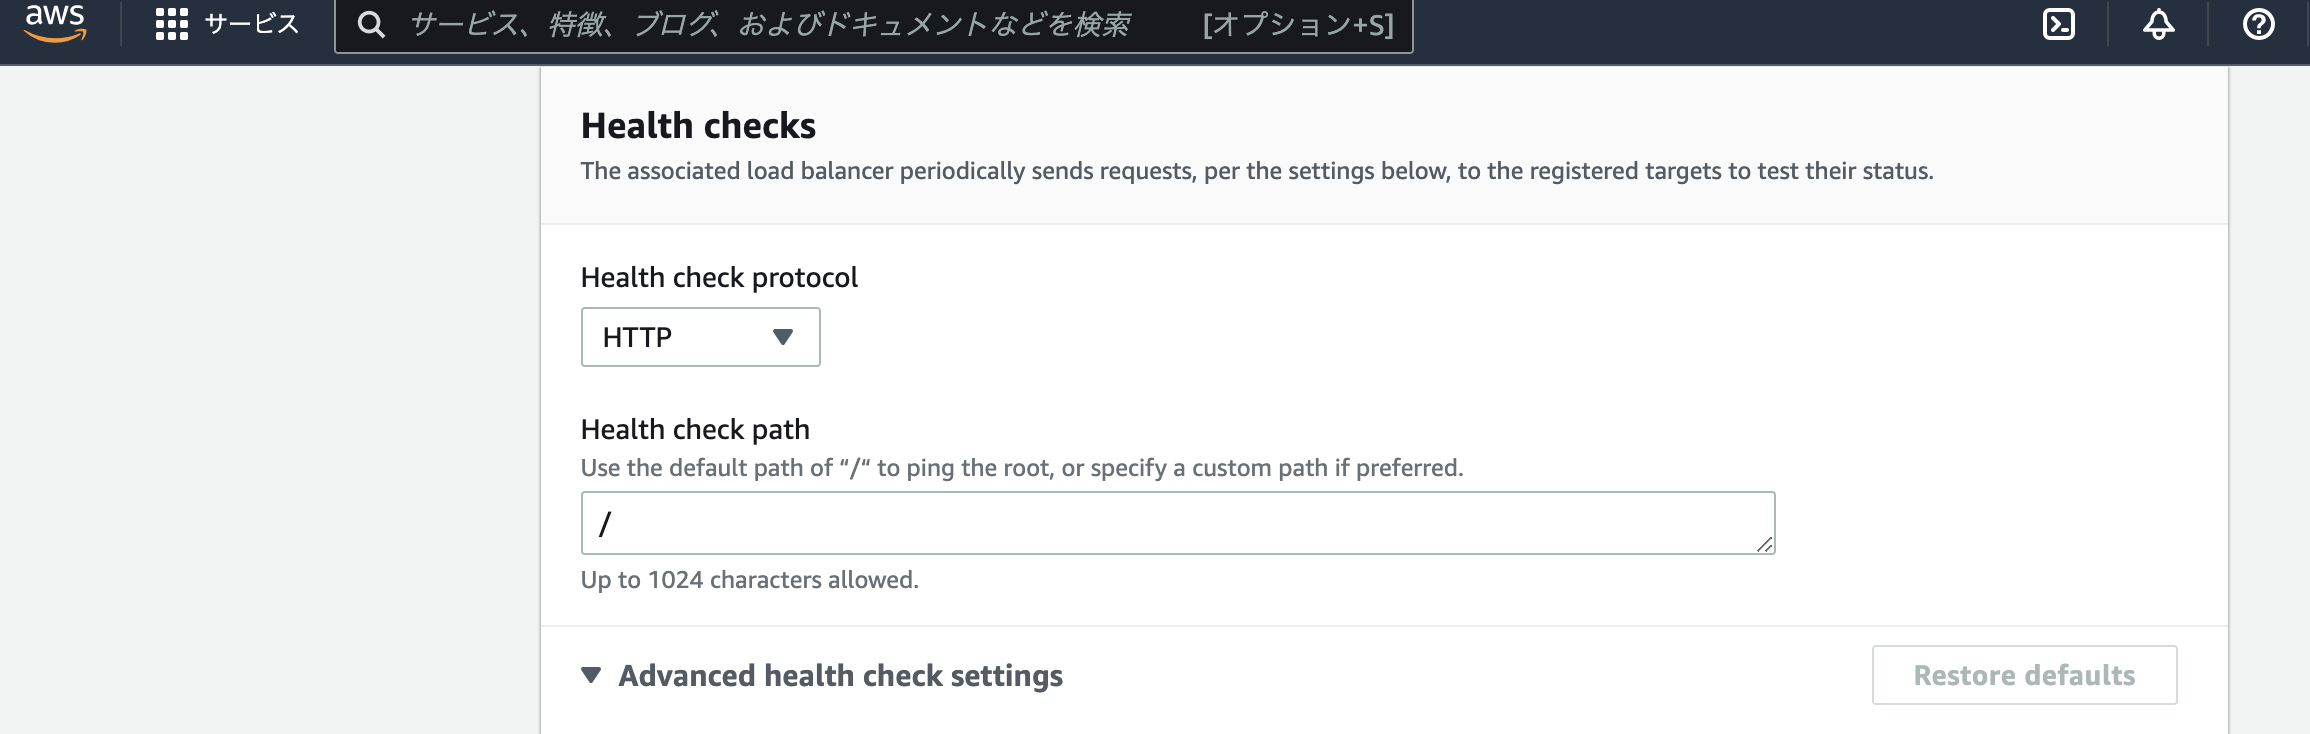The image size is (2310, 734).
Task: Click into the Health check path field
Action: point(1176,523)
